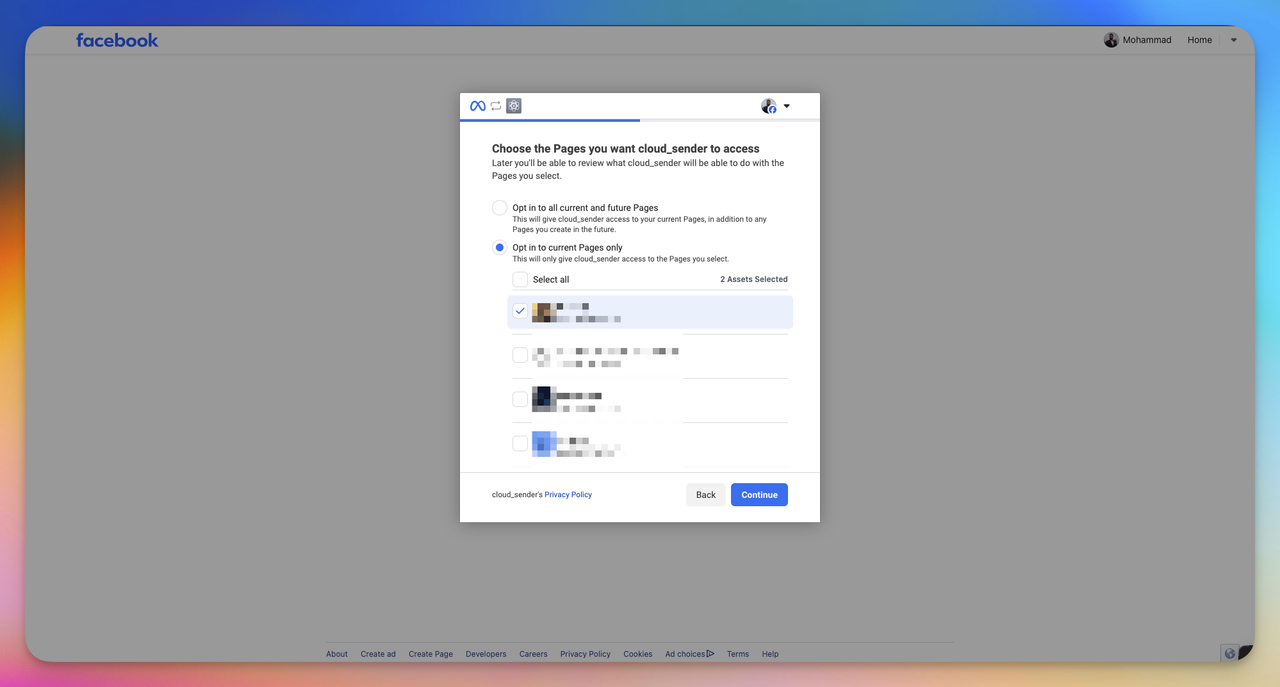Tick the Select all checkbox
The width and height of the screenshot is (1280, 687).
tap(520, 280)
